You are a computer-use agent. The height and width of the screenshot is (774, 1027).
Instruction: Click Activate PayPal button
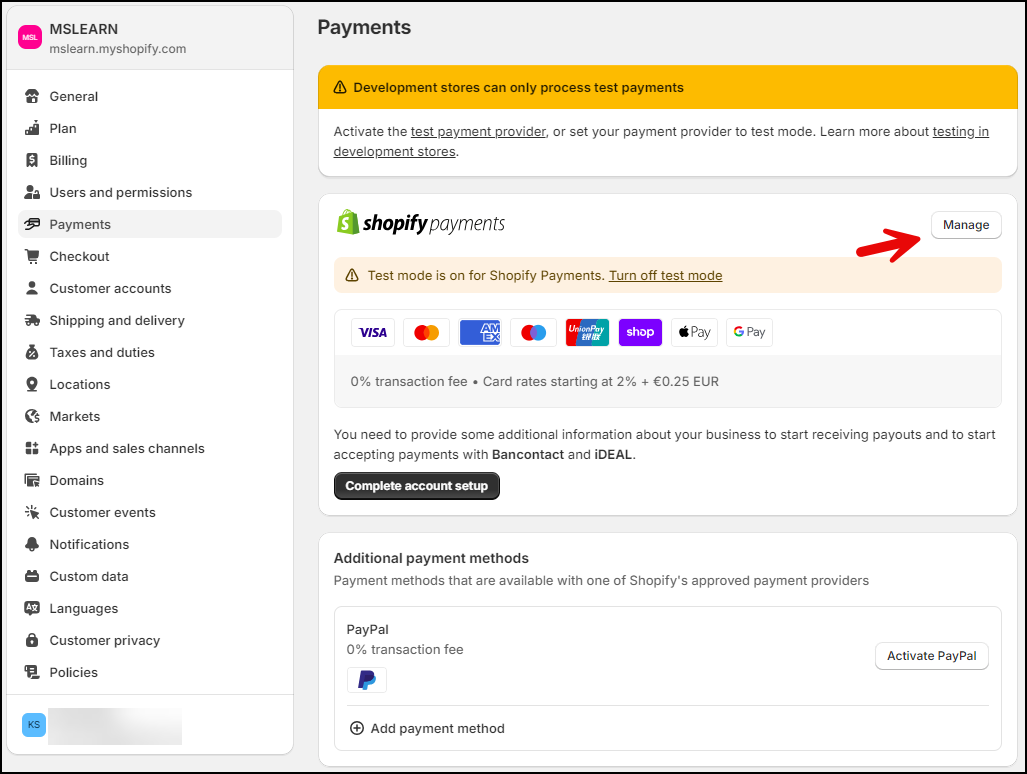coord(931,656)
